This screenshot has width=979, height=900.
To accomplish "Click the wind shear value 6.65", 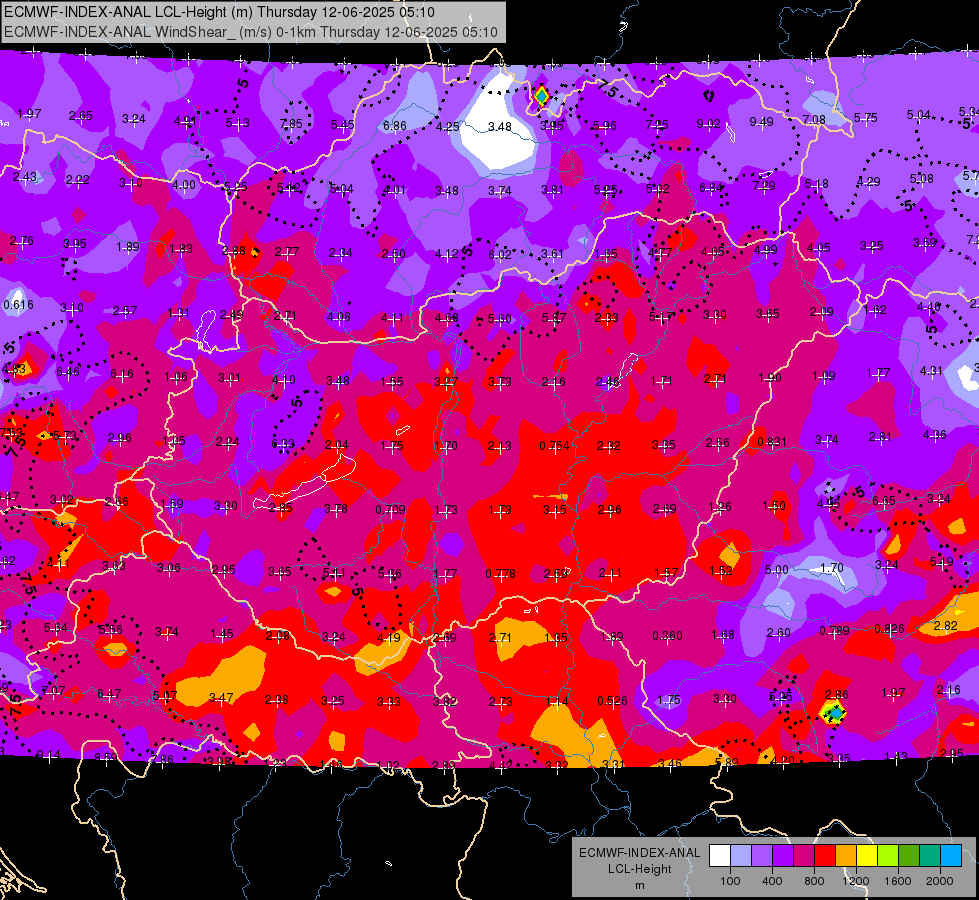I will tap(883, 501).
